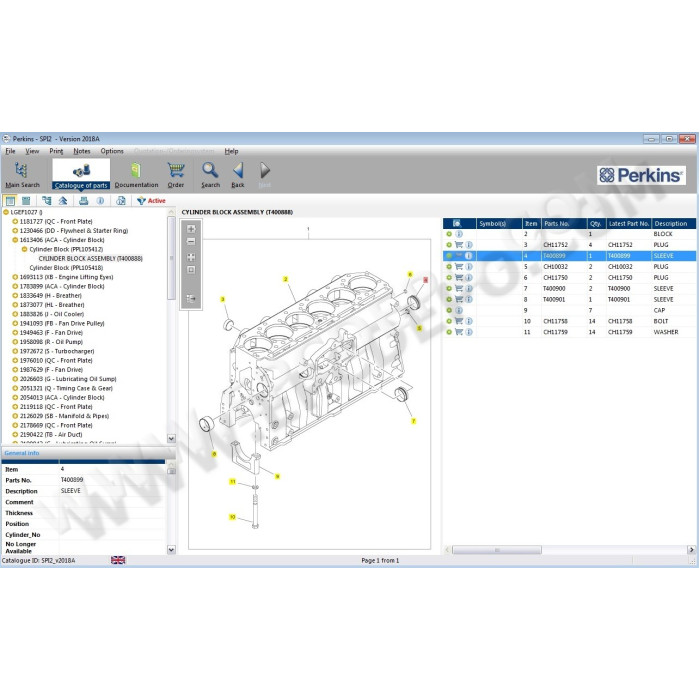This screenshot has height=700, width=700.
Task: Open the Main Search toolbar icon
Action: click(21, 175)
